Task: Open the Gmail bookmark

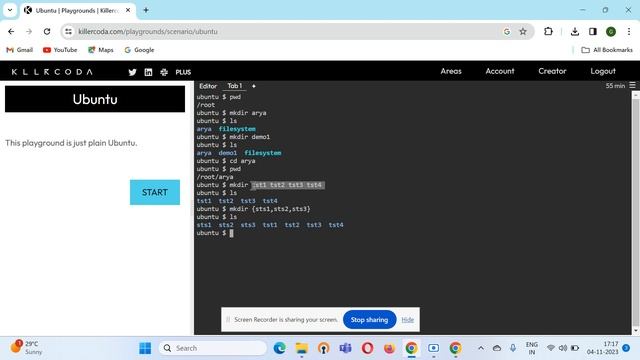Action: coord(20,50)
